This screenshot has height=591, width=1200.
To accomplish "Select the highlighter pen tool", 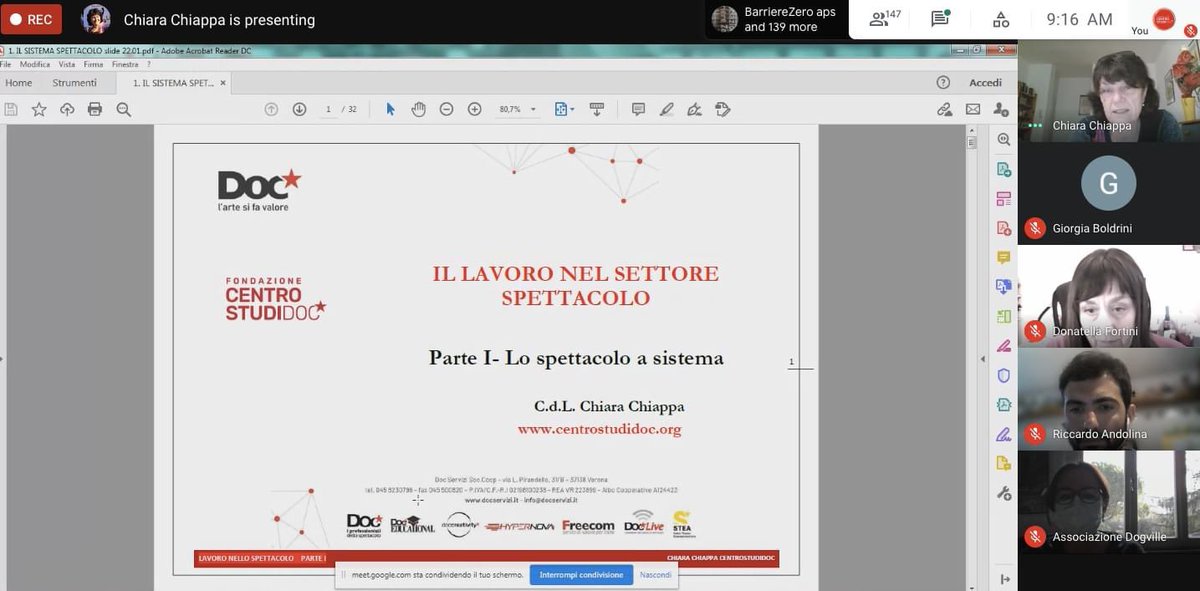I will coord(666,109).
